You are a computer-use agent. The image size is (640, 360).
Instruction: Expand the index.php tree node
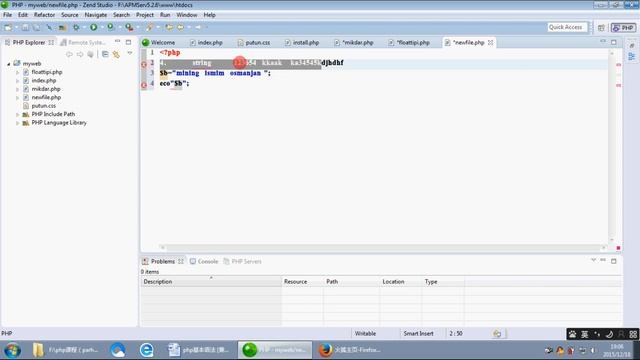tap(18, 81)
